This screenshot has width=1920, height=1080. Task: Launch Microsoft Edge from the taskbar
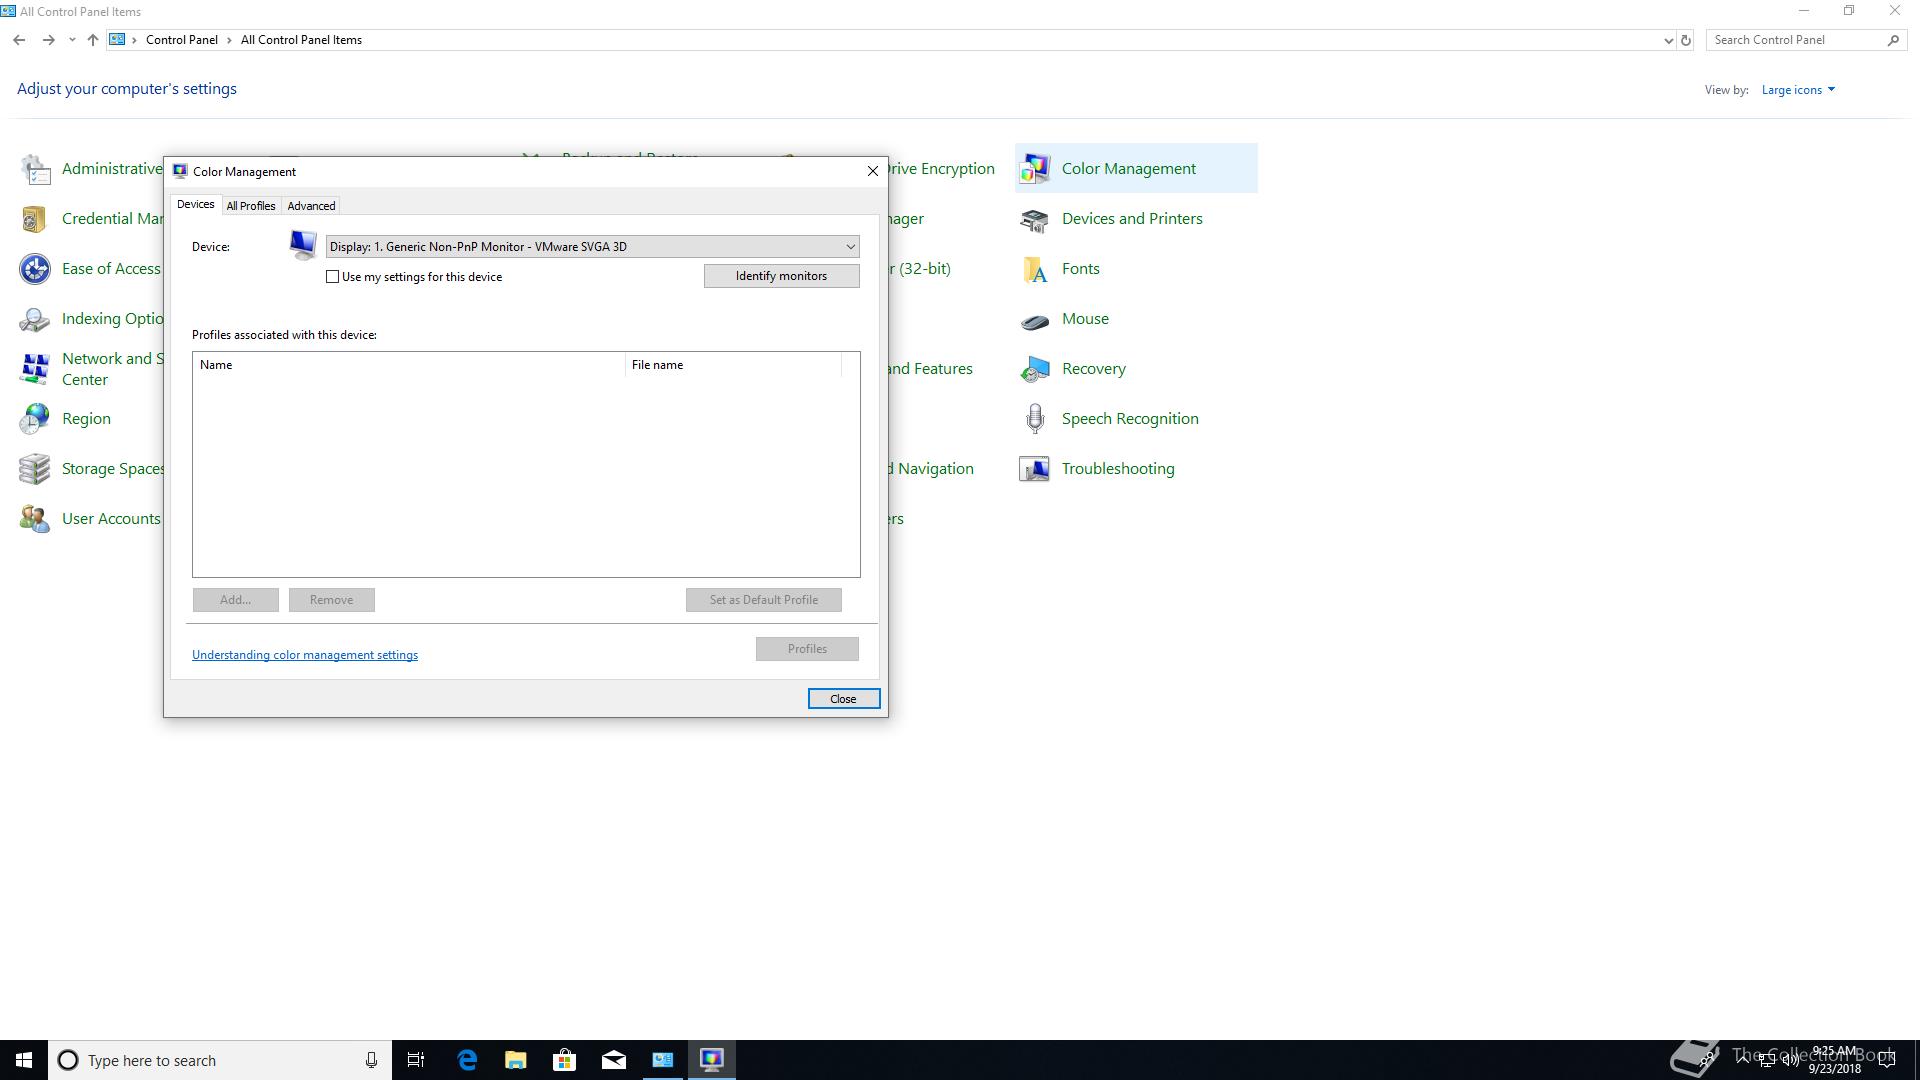click(x=467, y=1060)
